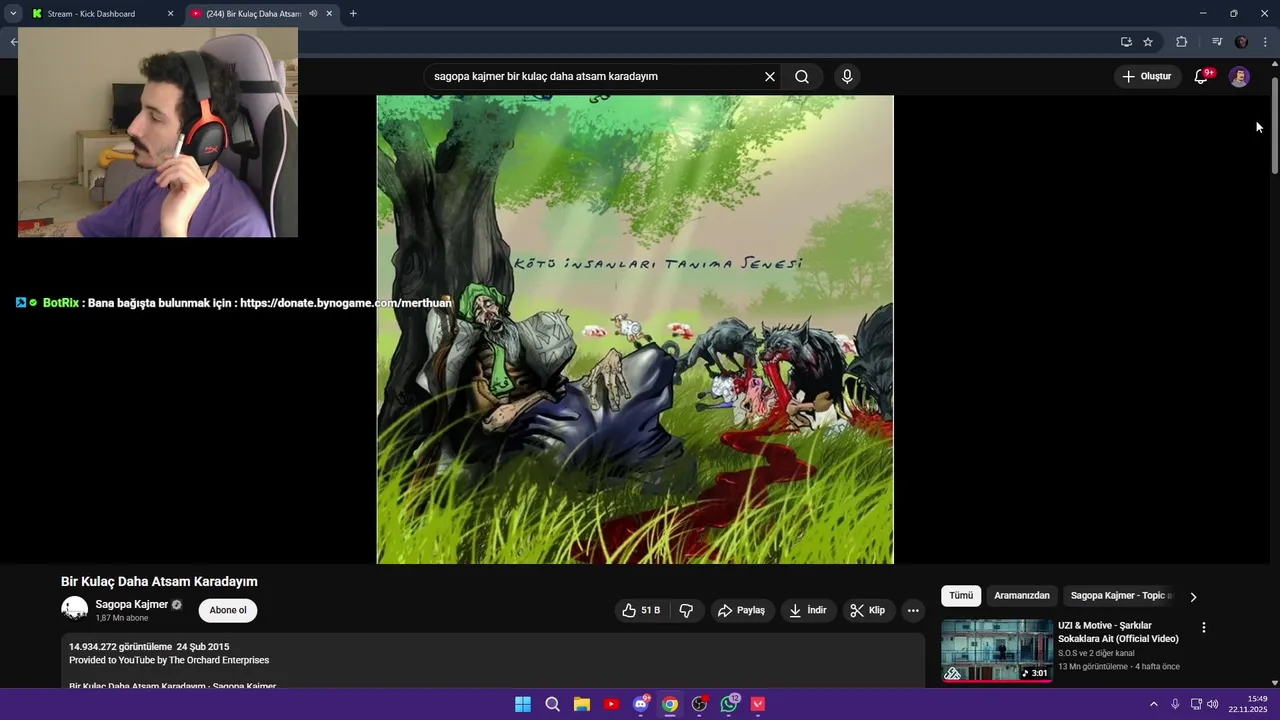Open Chrome media controls icon

pyautogui.click(x=1217, y=42)
